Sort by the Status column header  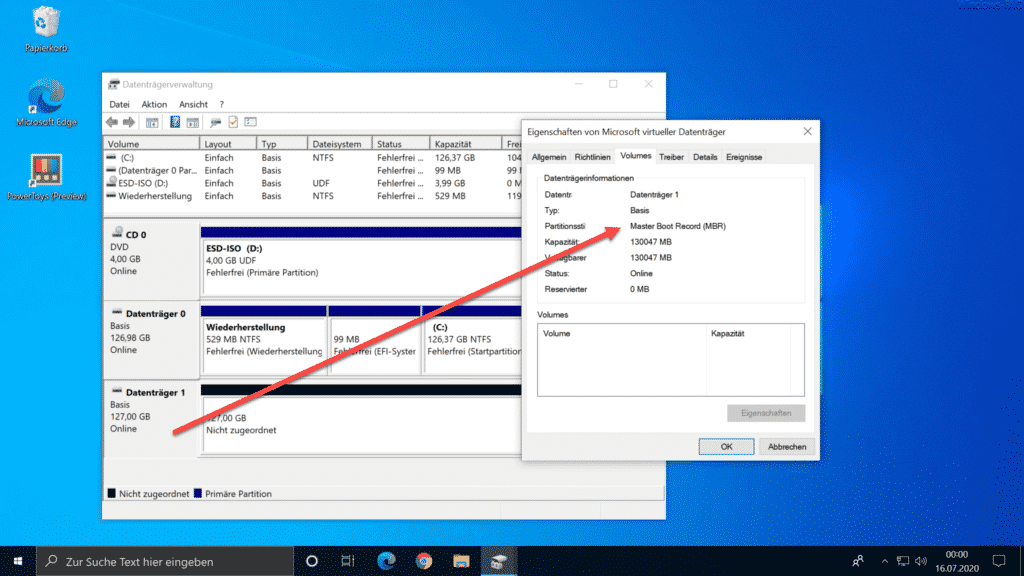401,144
